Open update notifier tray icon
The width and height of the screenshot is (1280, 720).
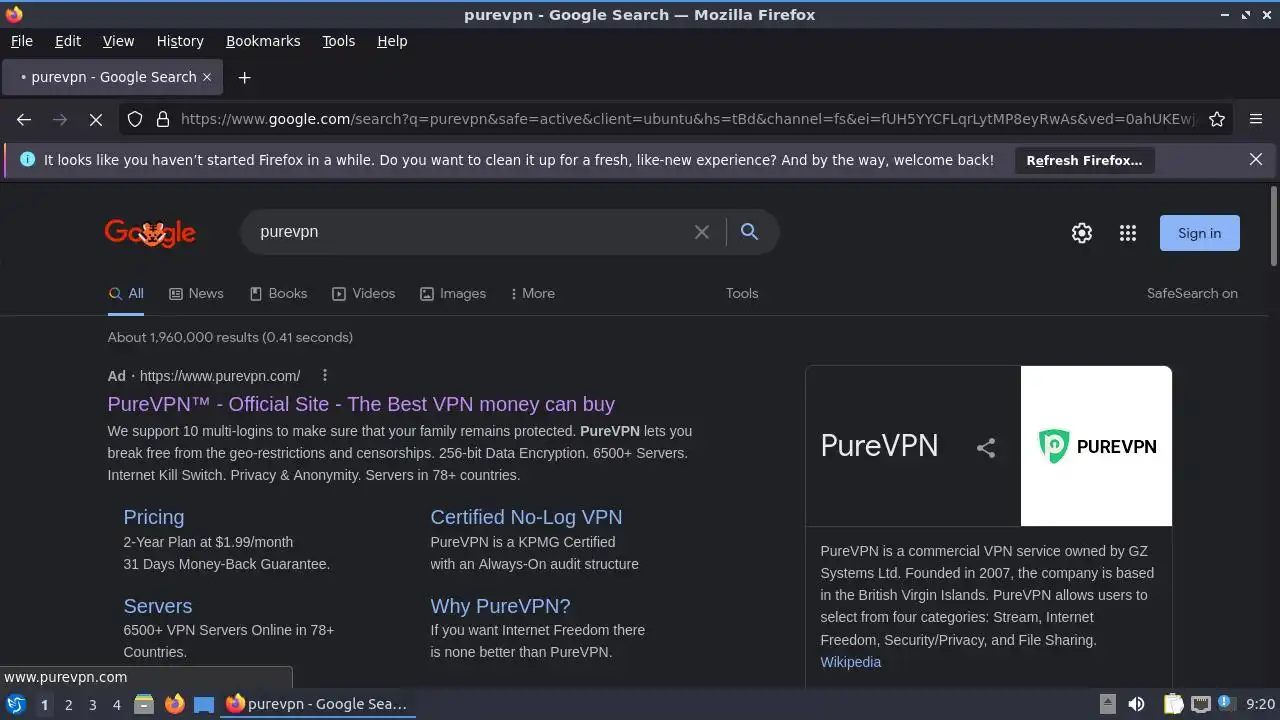coord(1226,704)
